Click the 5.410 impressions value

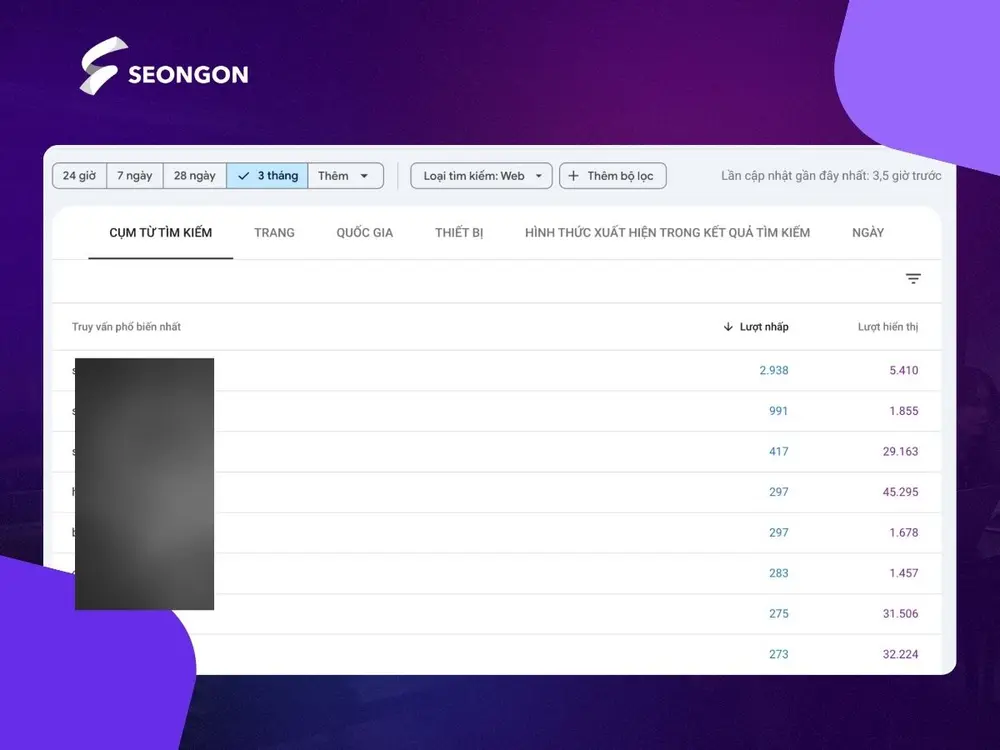click(904, 371)
